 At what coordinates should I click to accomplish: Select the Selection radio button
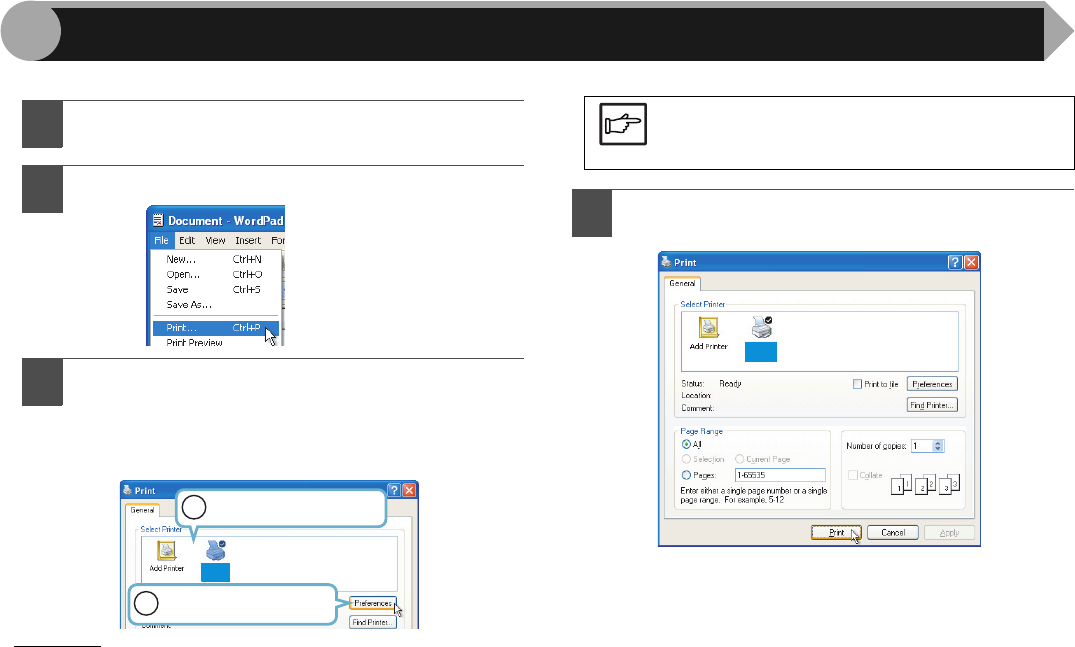(x=686, y=459)
